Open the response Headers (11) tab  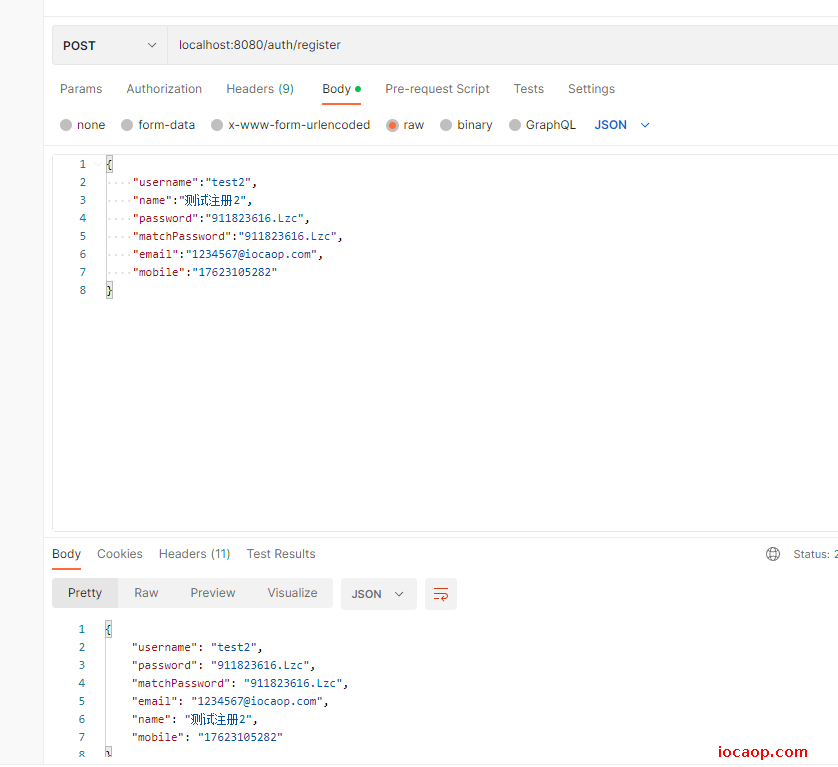coord(195,554)
